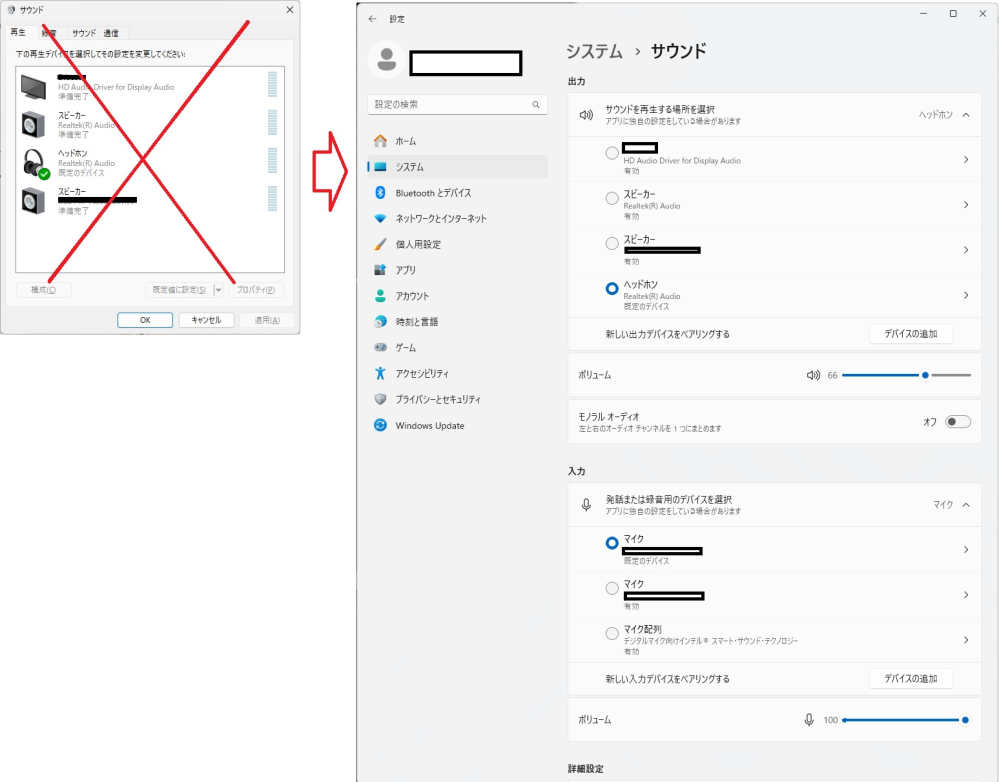Click デバイスの追加 button under output

[910, 334]
